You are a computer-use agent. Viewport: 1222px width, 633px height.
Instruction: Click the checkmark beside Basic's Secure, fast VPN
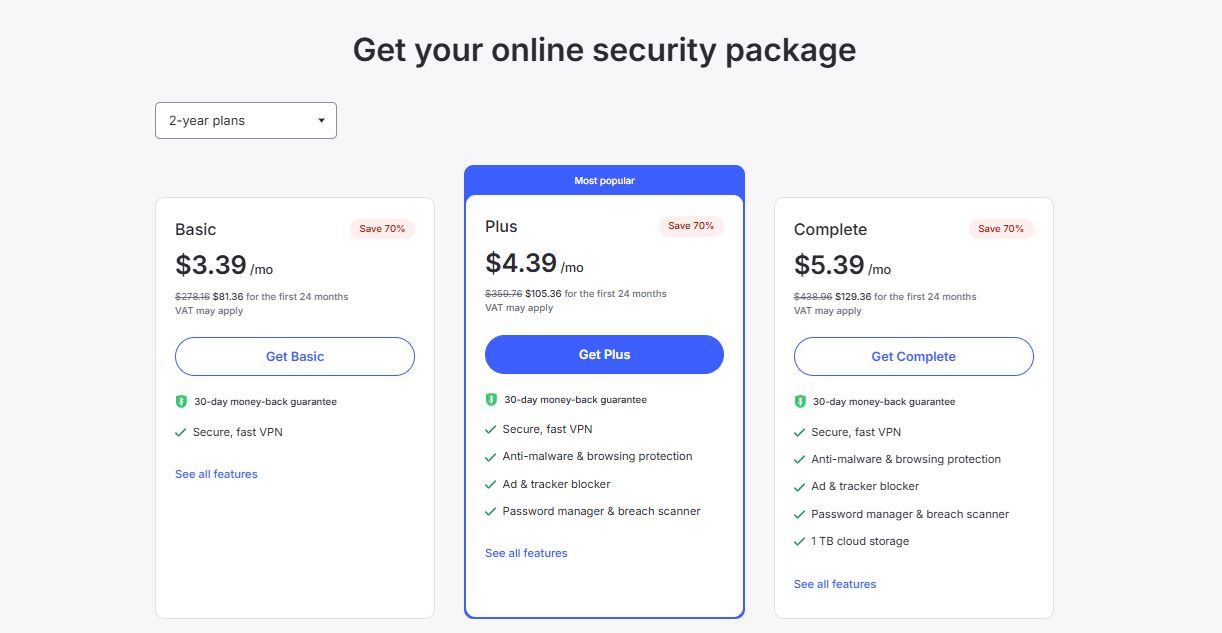(x=181, y=433)
